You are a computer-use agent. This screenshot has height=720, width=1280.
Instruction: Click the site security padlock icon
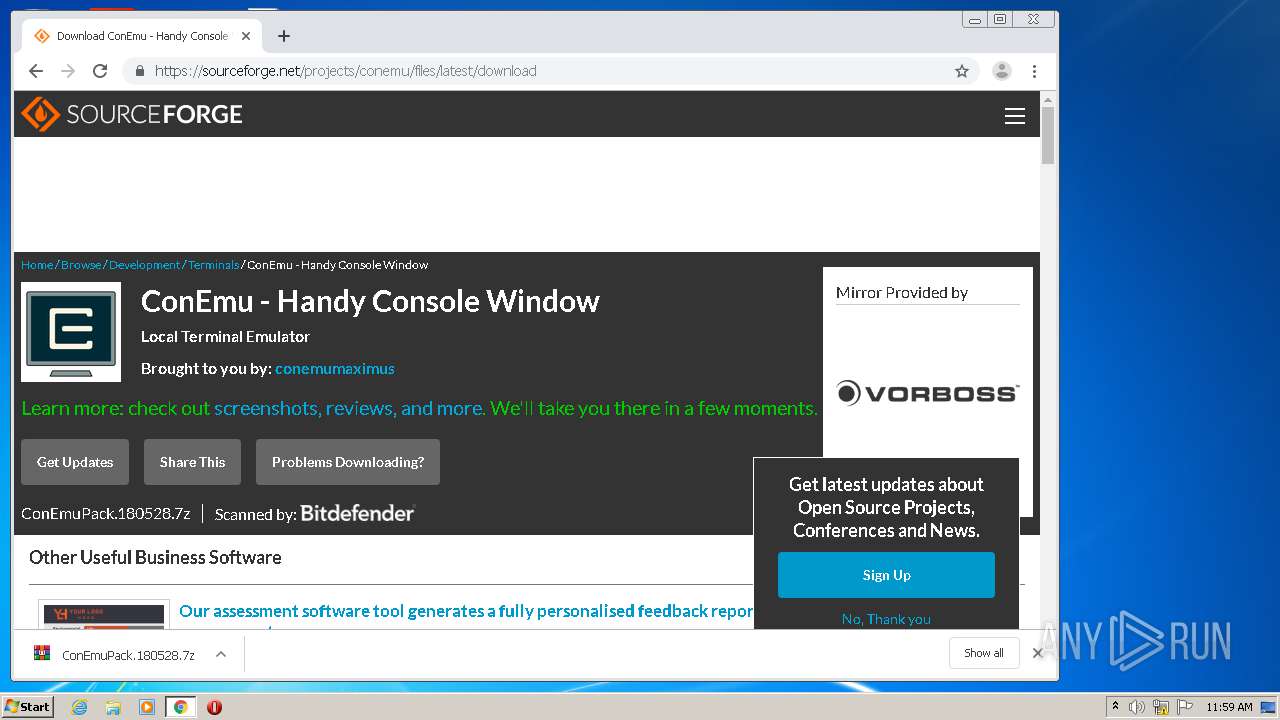pos(139,71)
